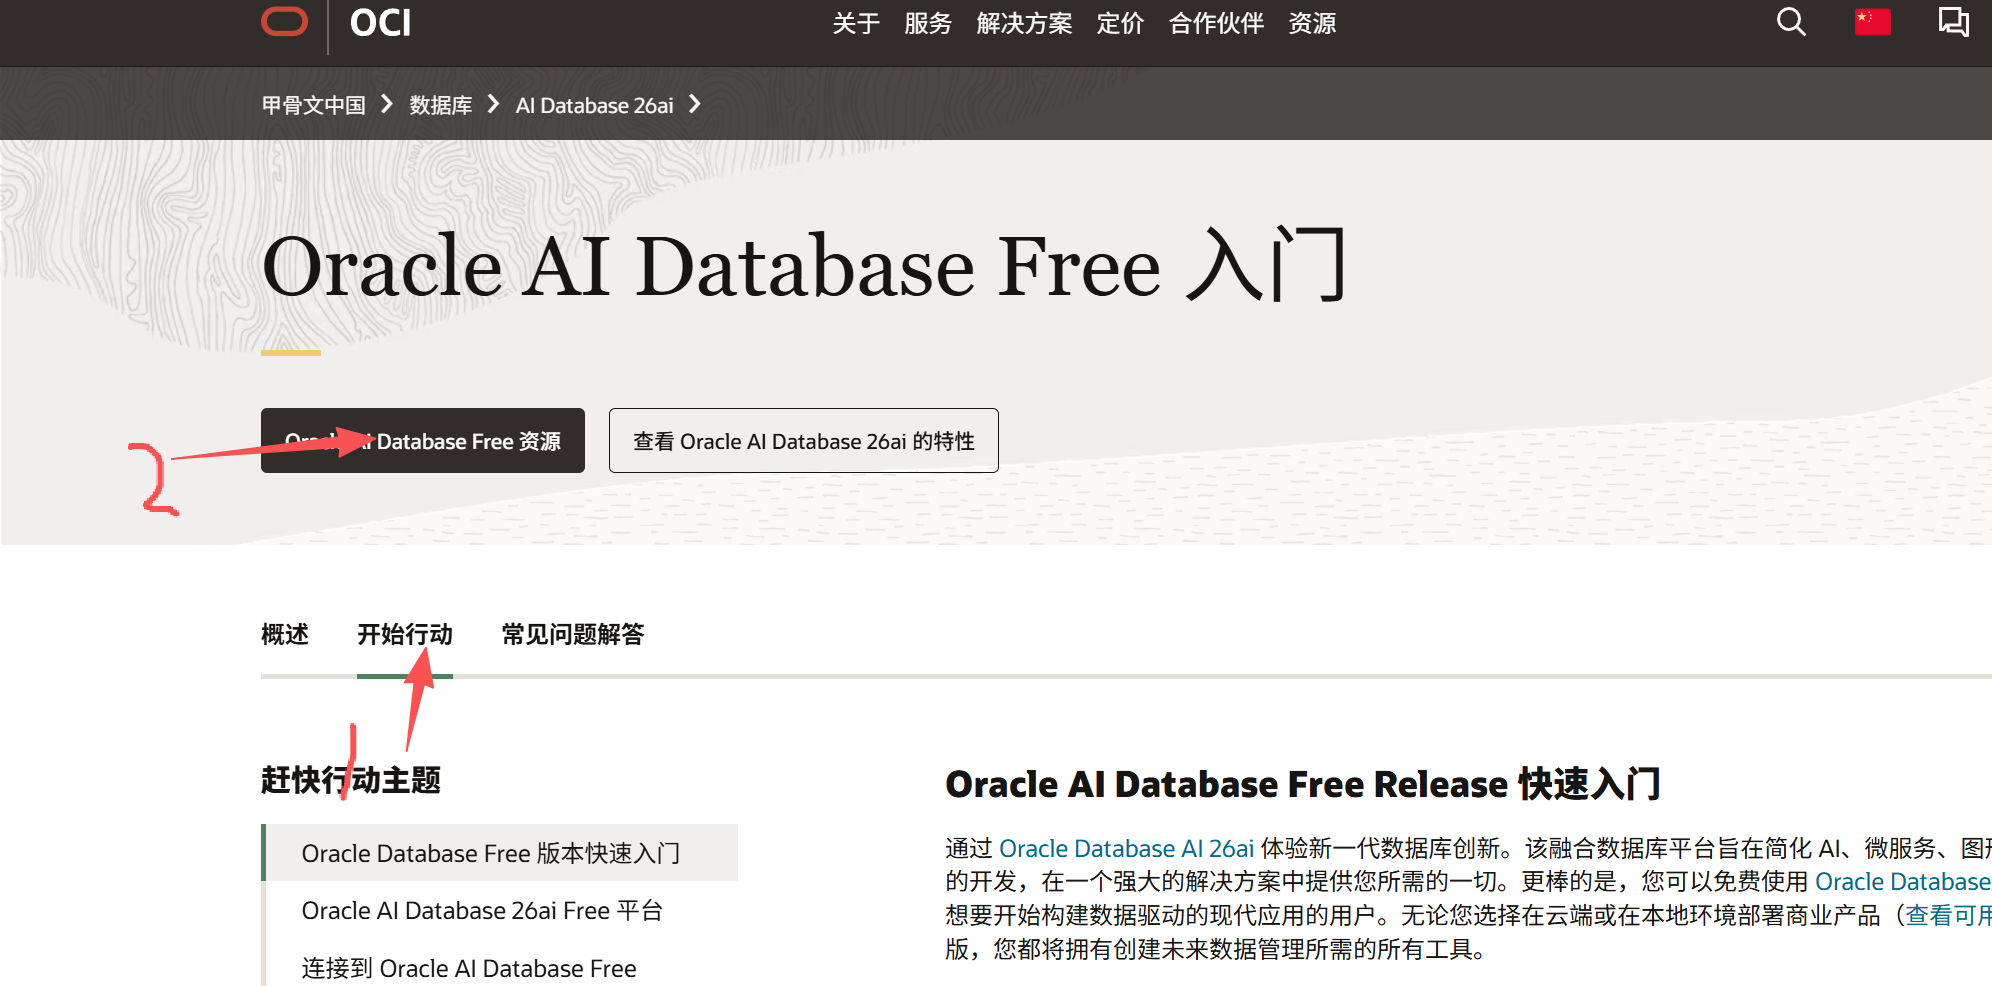Click the Oracle Database AI 26ai inline link
This screenshot has height=986, width=1992.
coord(1126,847)
